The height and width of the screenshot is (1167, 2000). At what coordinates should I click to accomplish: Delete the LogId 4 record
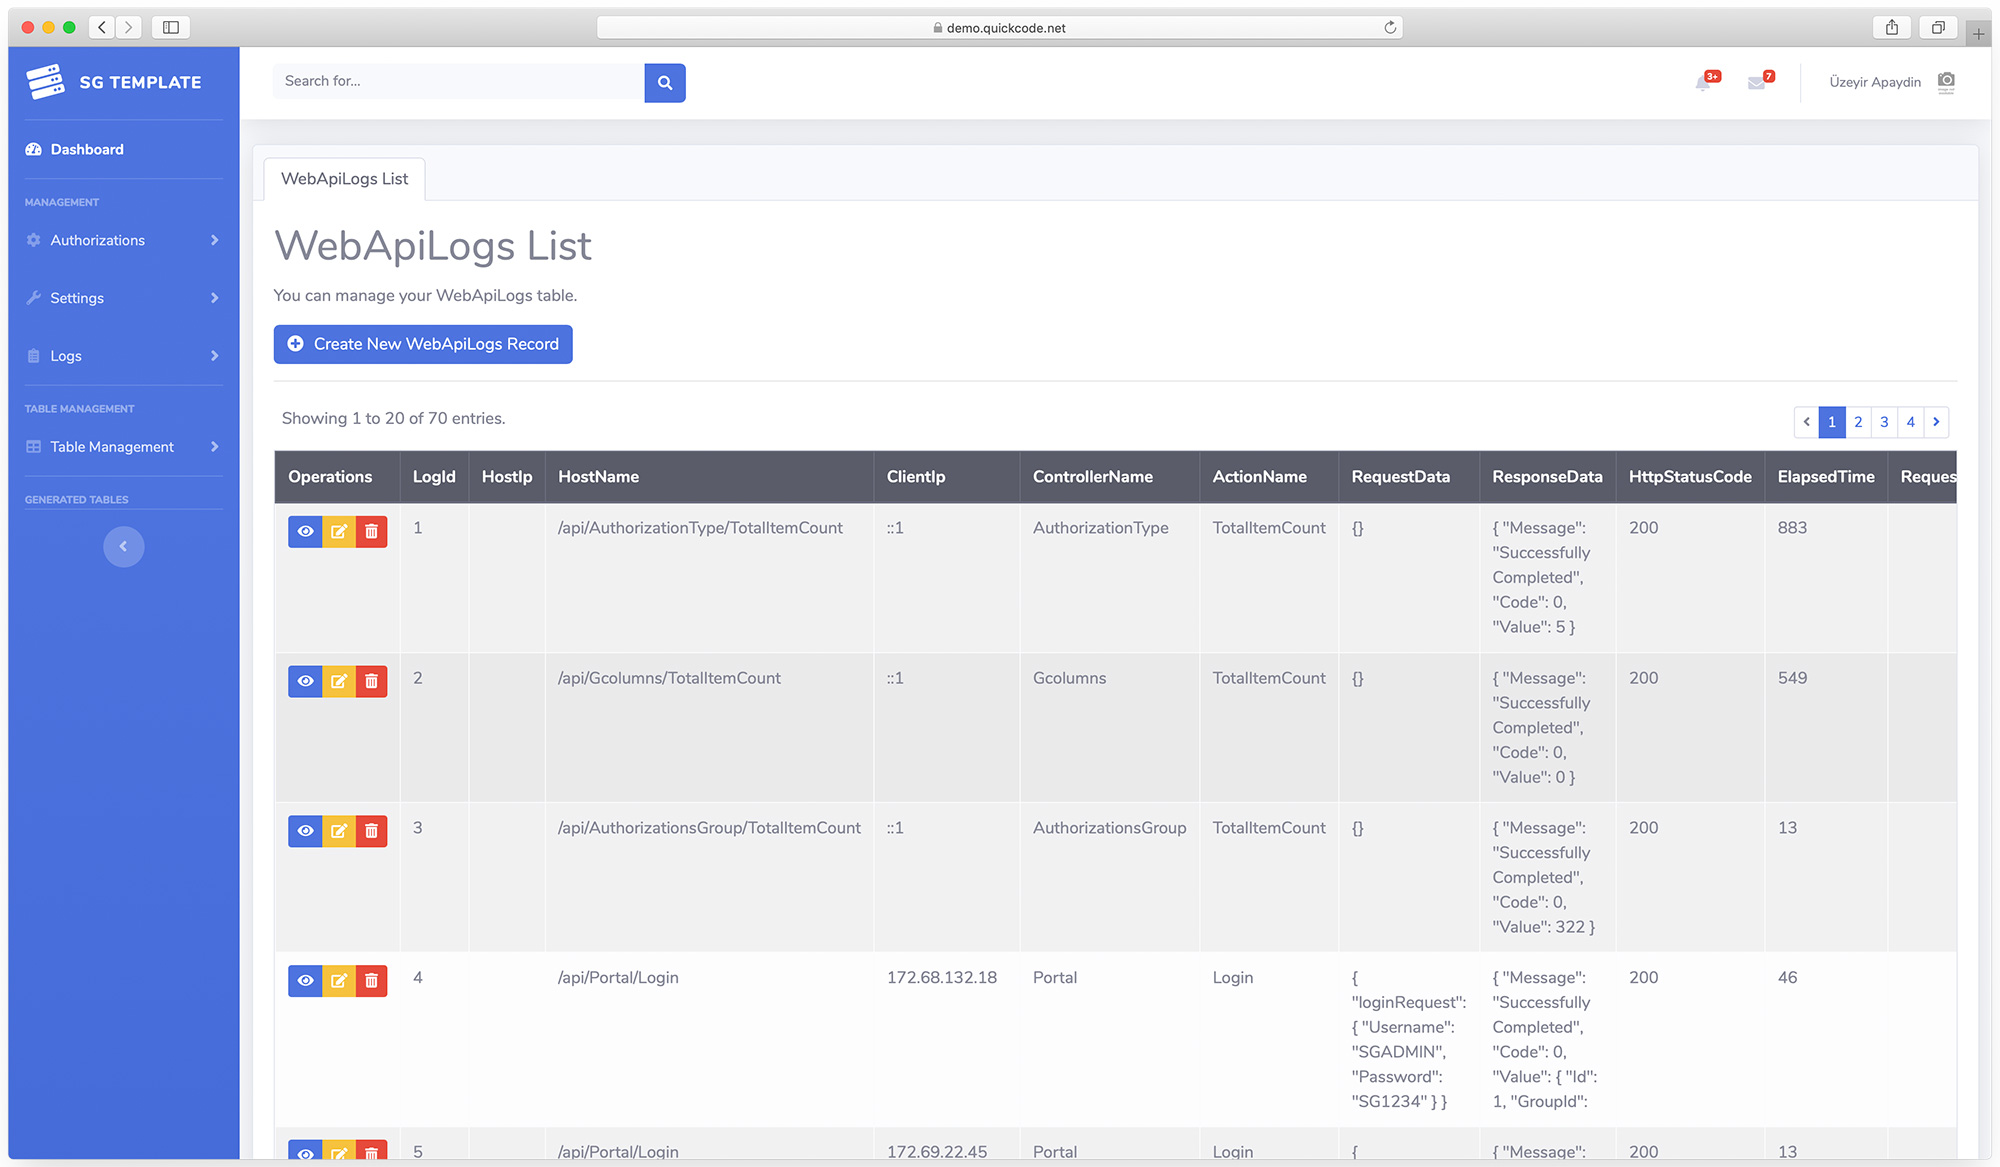pos(371,981)
